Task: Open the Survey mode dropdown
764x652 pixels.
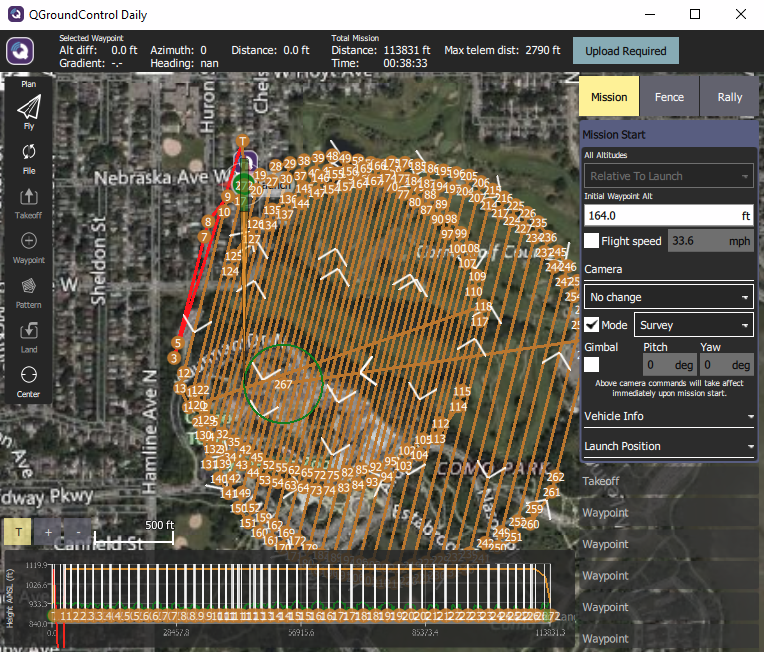Action: [693, 325]
